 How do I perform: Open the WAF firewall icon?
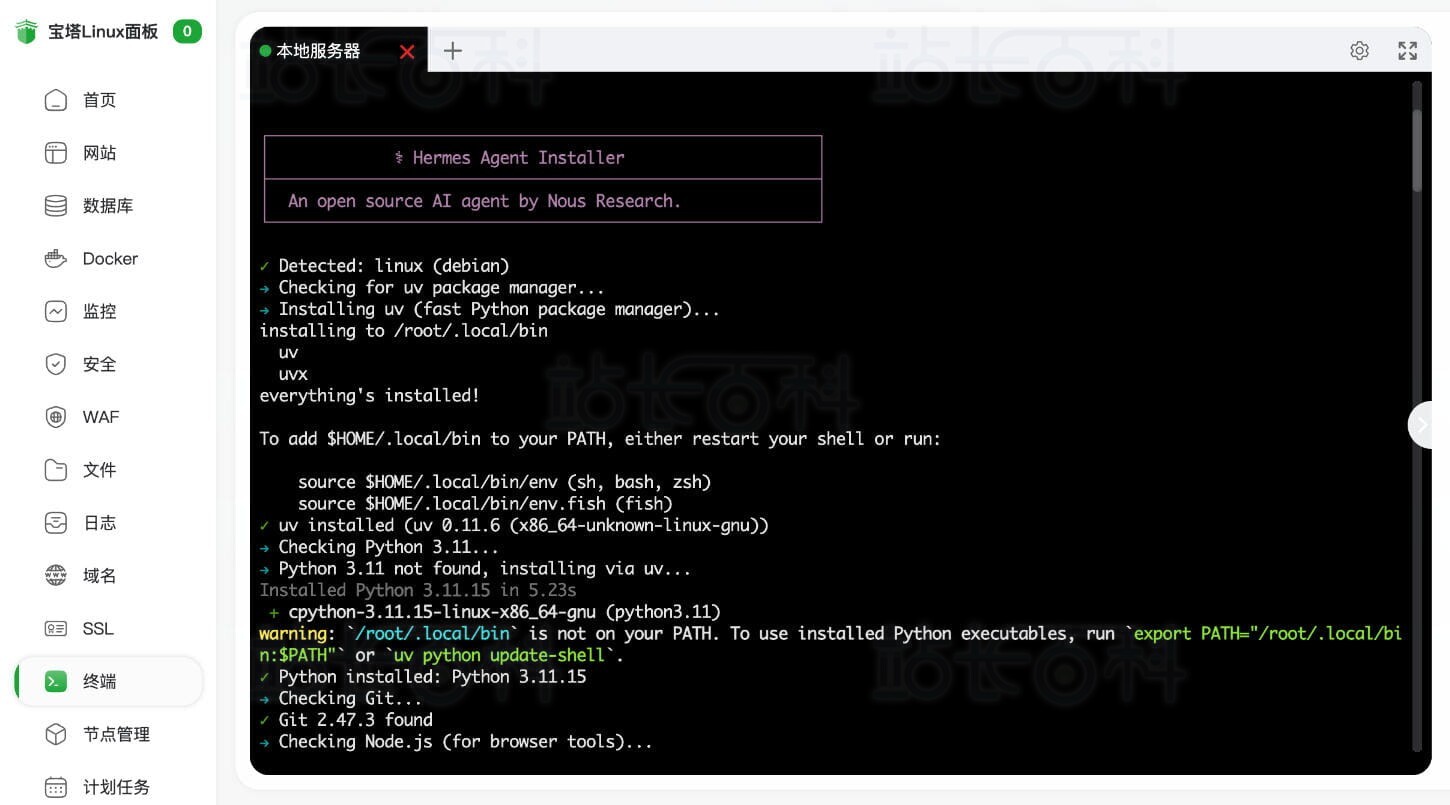[x=56, y=417]
